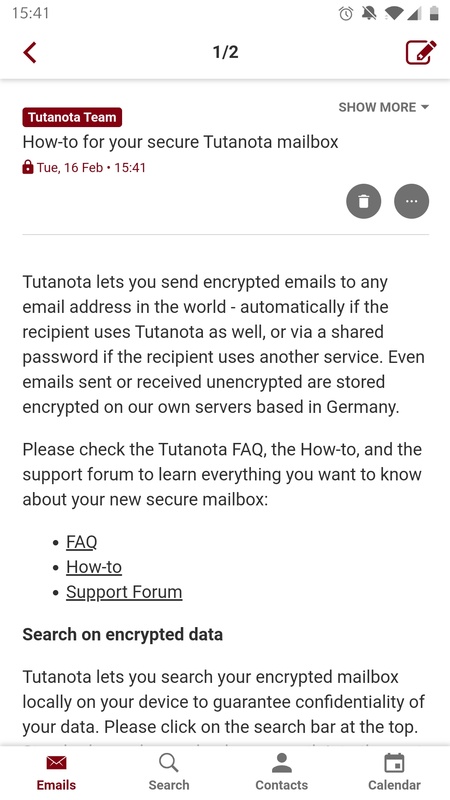Image resolution: width=450 pixels, height=800 pixels.
Task: Tap the Emails envelope icon
Action: [x=56, y=763]
